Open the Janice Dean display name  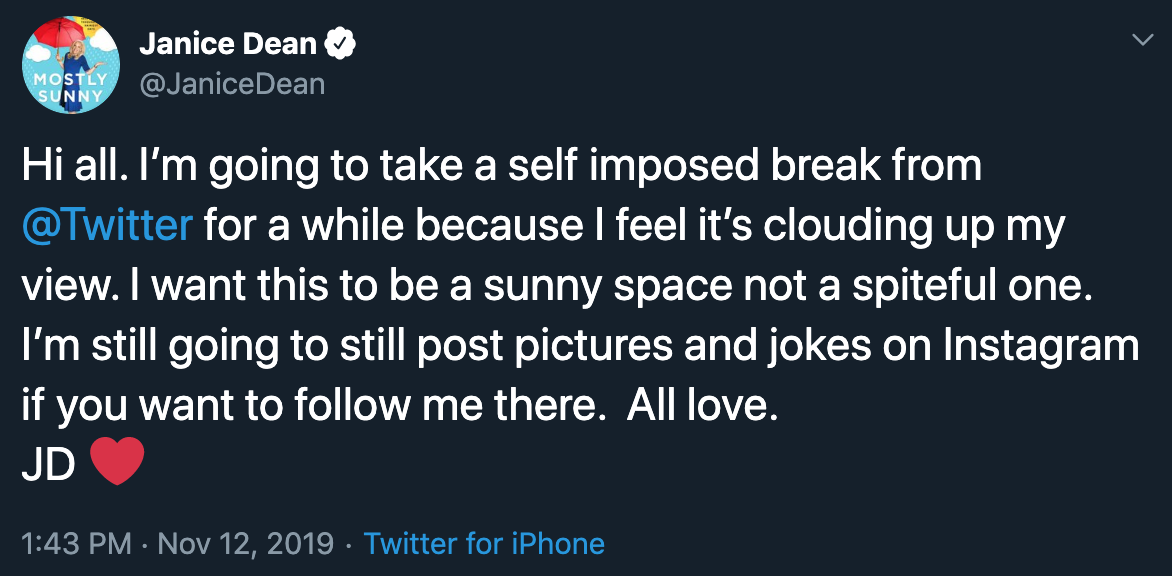228,45
